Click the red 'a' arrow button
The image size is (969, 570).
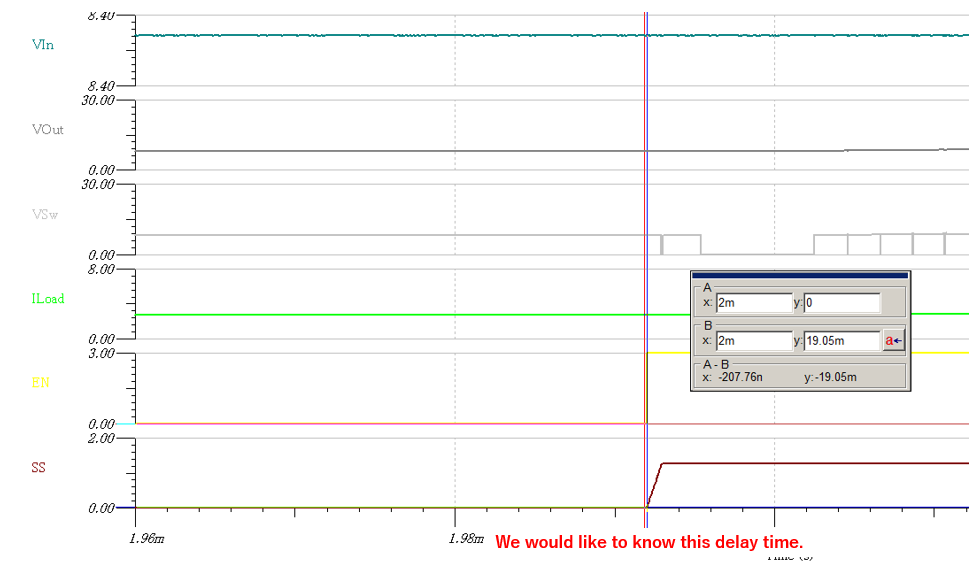(x=894, y=341)
